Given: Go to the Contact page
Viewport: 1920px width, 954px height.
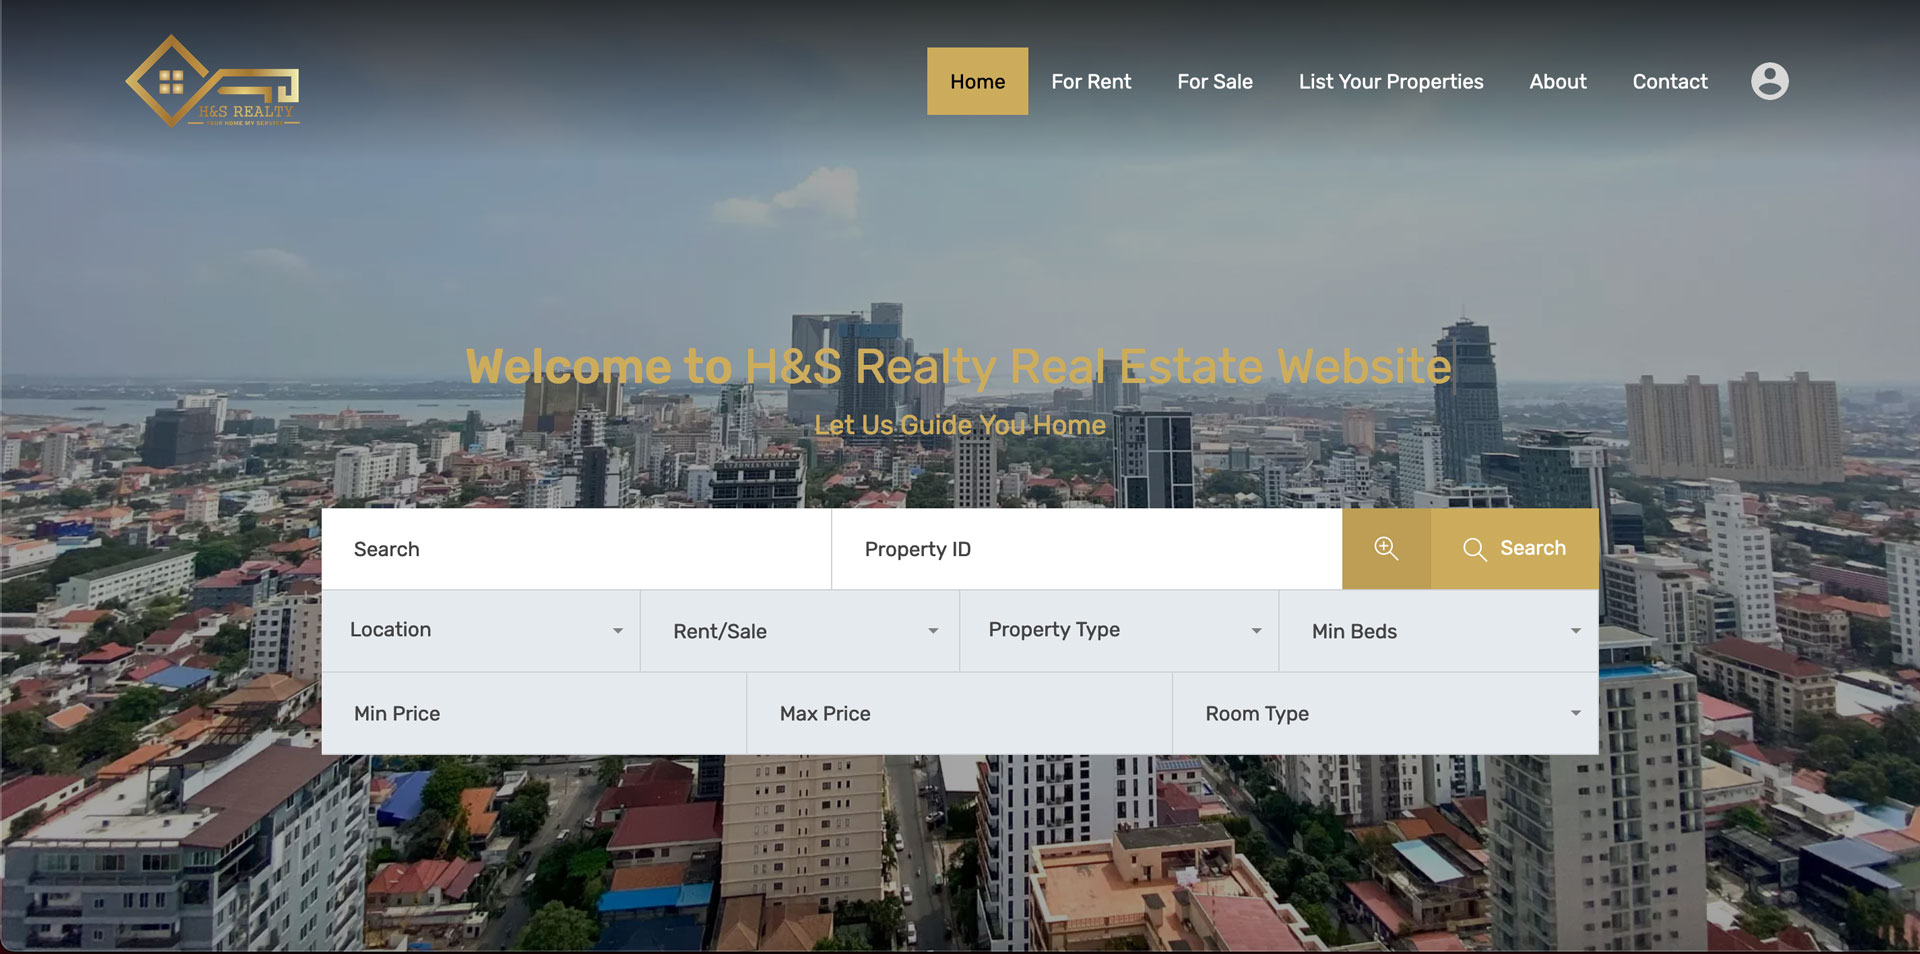Looking at the screenshot, I should click(1669, 81).
